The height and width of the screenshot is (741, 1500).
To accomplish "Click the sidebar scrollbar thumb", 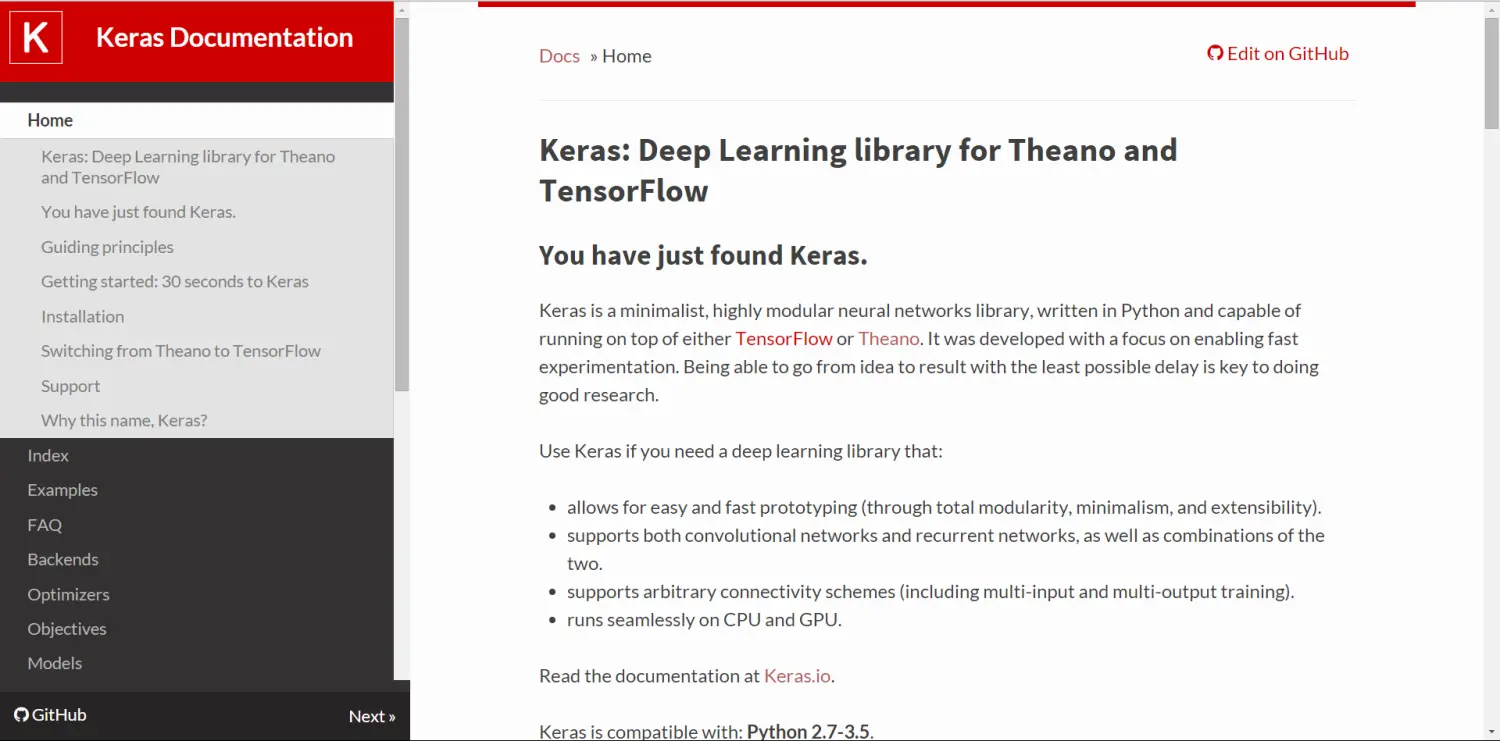I will [x=402, y=205].
